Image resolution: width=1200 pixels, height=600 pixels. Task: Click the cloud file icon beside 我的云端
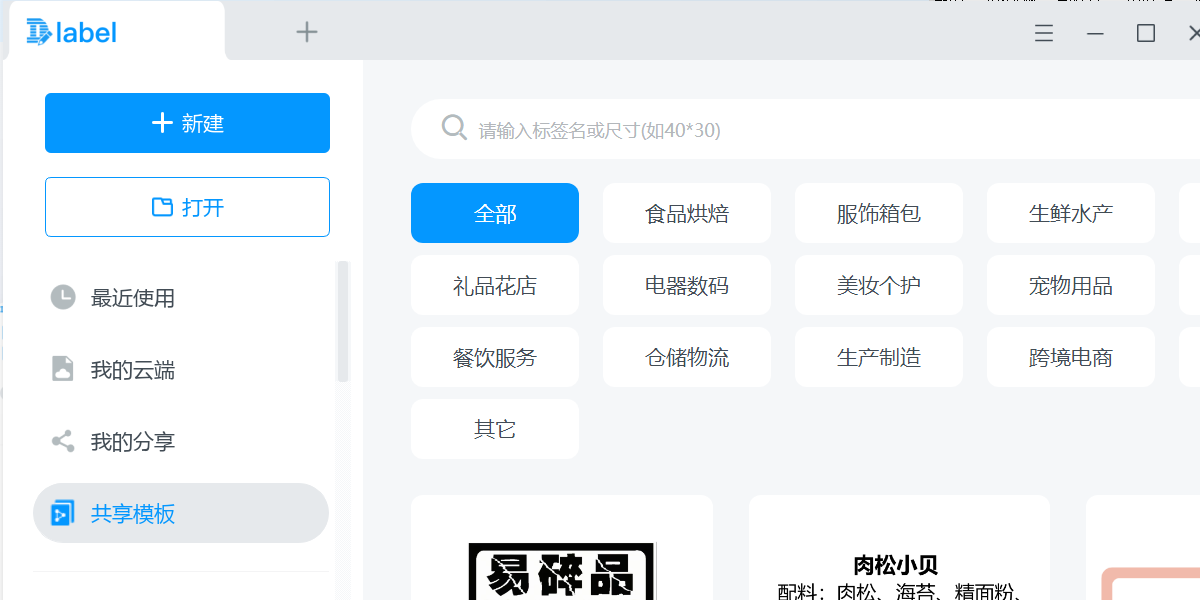tap(63, 369)
